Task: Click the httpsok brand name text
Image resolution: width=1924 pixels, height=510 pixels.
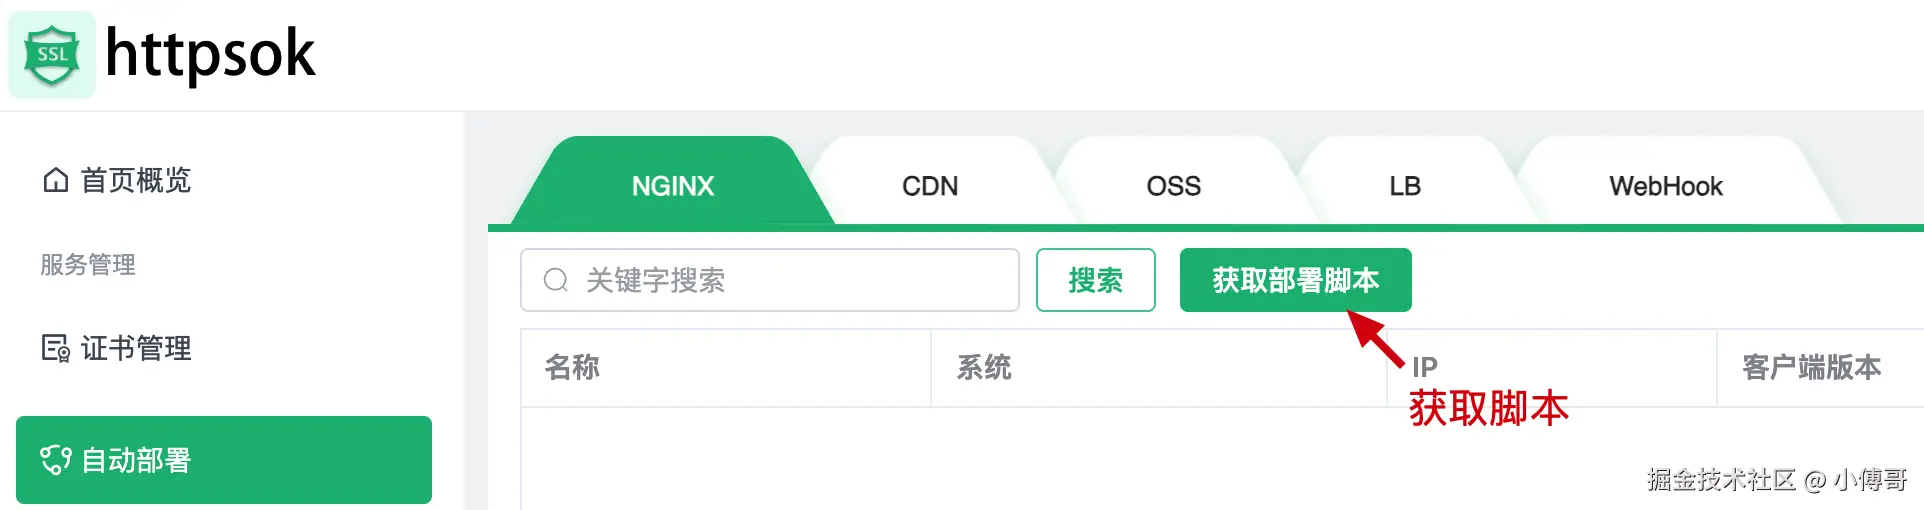Action: (210, 54)
